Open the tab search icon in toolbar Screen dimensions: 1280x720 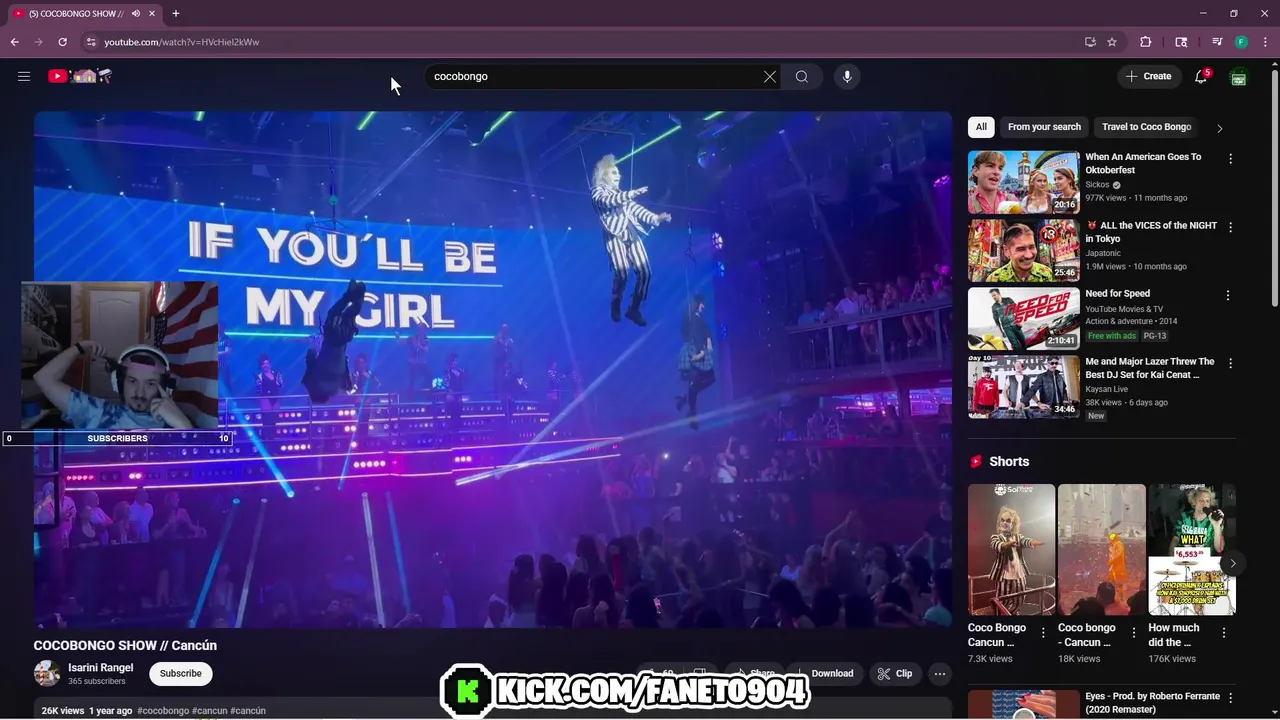point(1181,42)
